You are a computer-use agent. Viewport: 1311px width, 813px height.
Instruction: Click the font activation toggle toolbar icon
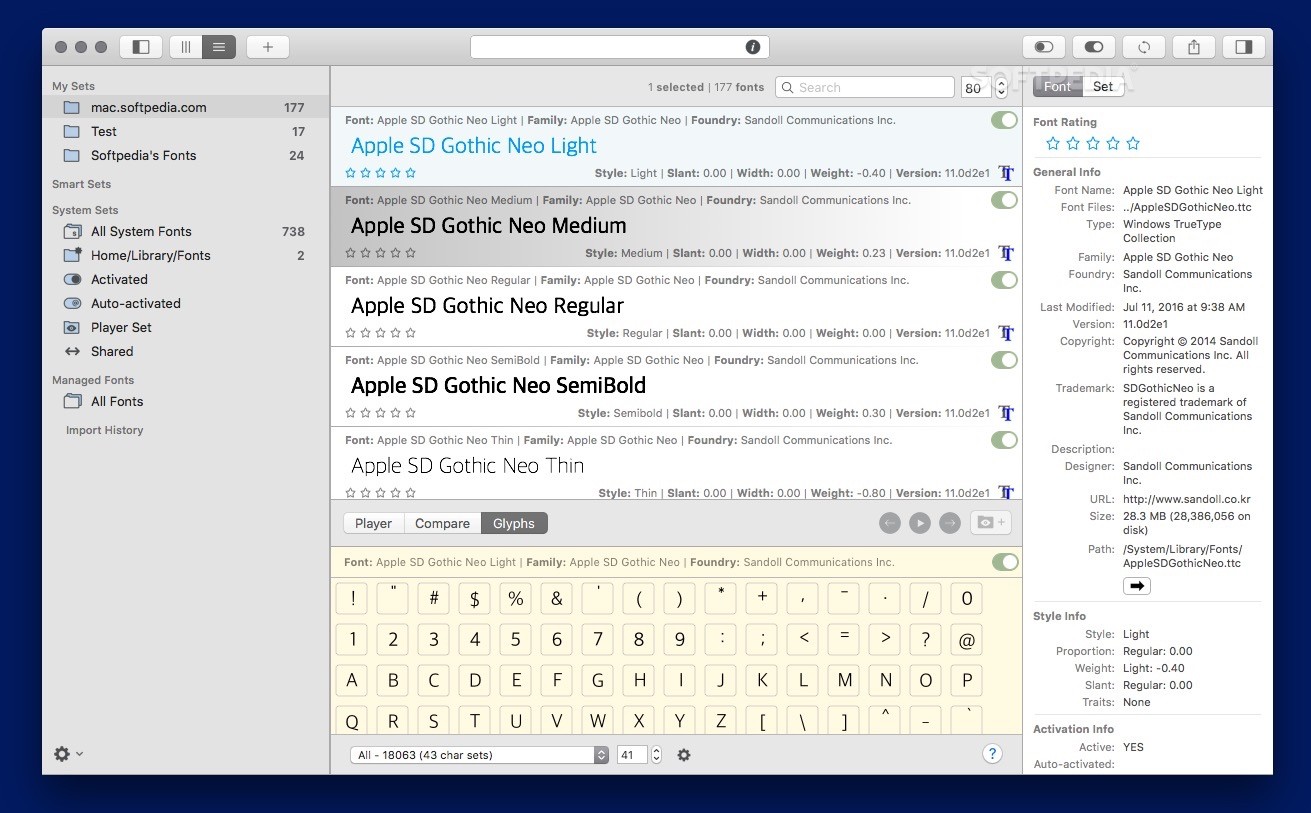(1093, 46)
